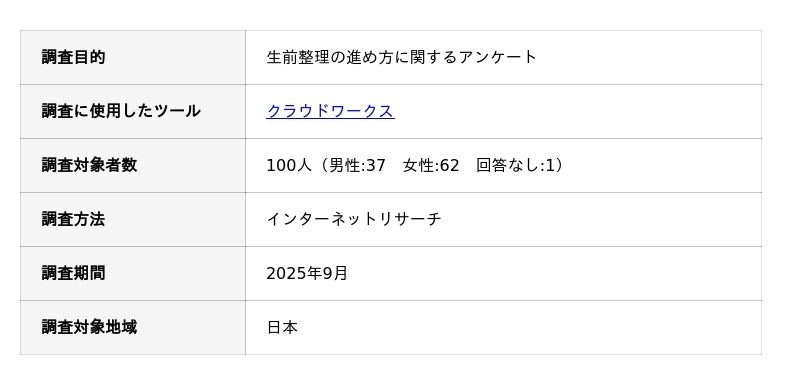Select the 調査対象者数 label cell
Viewport: 800px width, 385px height.
(x=133, y=165)
